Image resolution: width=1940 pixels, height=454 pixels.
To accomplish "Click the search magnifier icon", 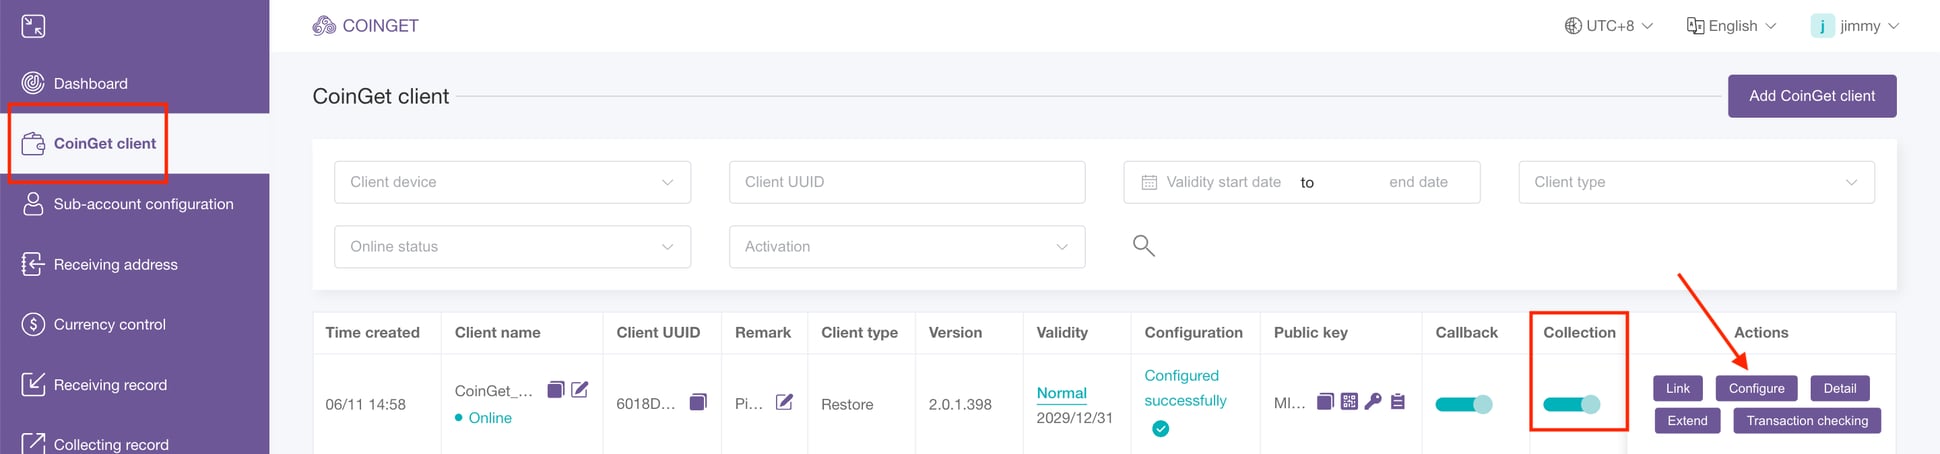I will (x=1144, y=246).
